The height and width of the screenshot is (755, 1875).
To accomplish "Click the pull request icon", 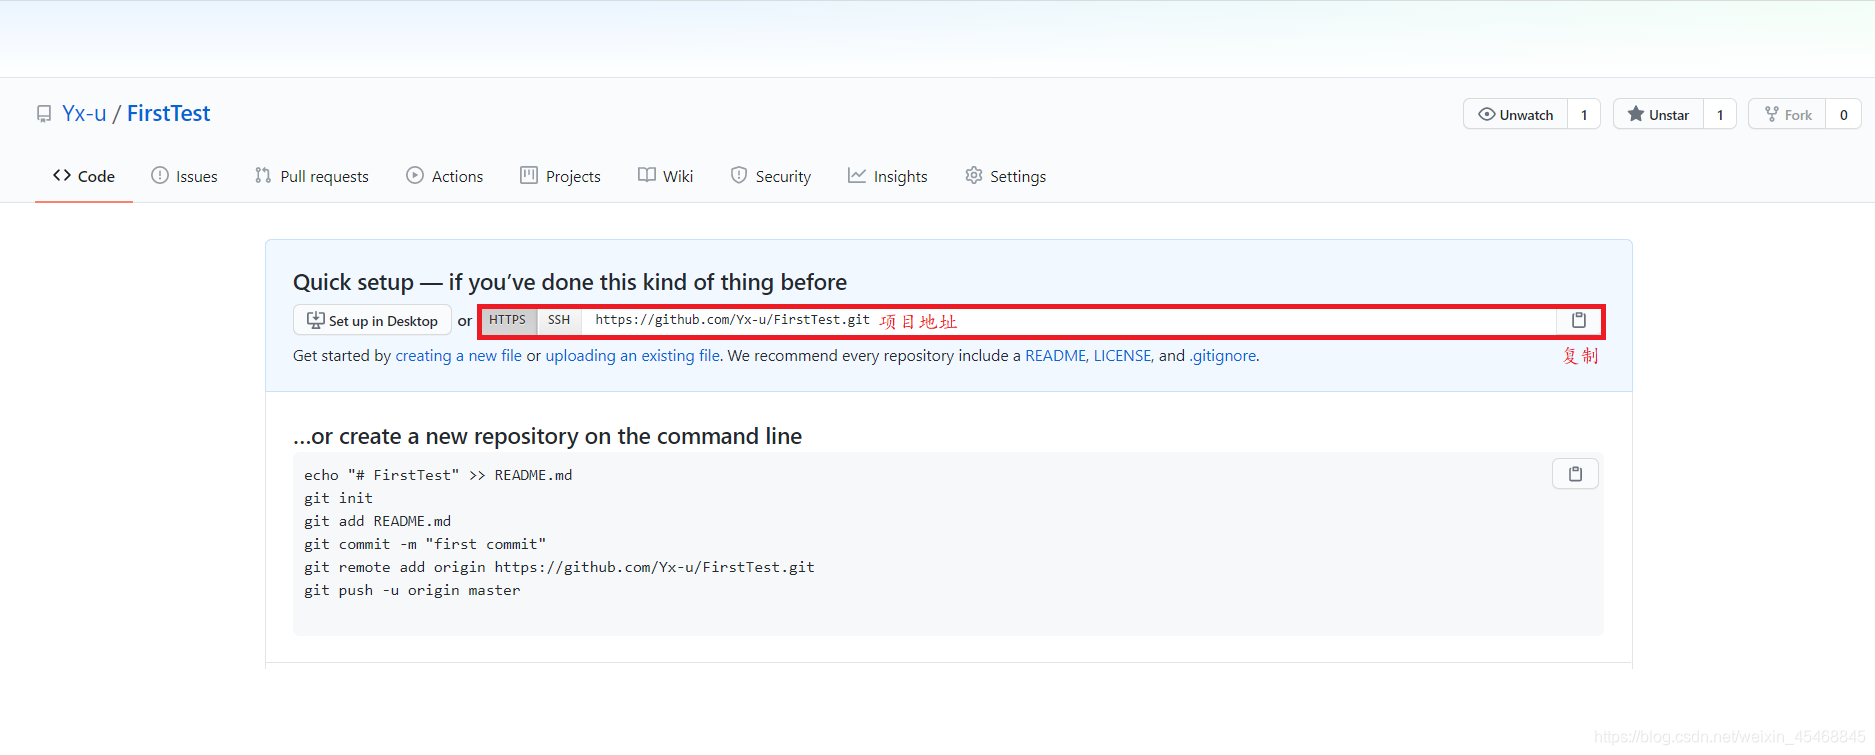I will pos(263,175).
